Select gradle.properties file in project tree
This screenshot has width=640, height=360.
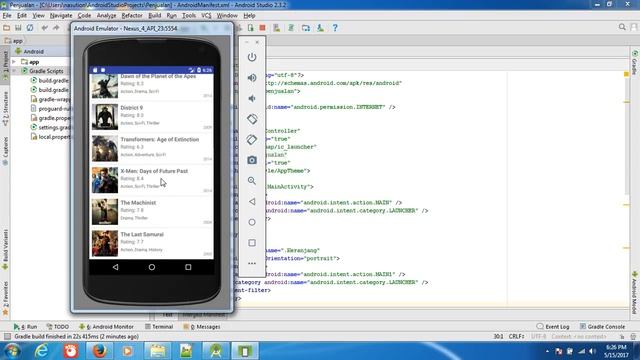click(50, 118)
